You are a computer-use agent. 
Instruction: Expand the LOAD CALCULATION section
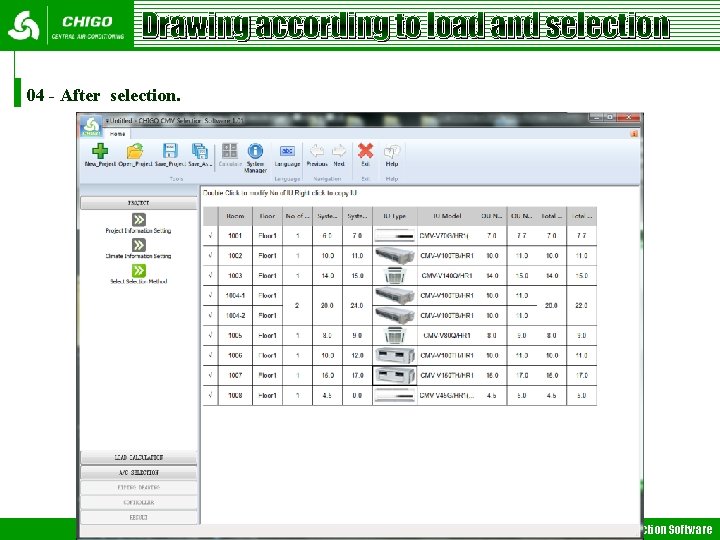[139, 457]
